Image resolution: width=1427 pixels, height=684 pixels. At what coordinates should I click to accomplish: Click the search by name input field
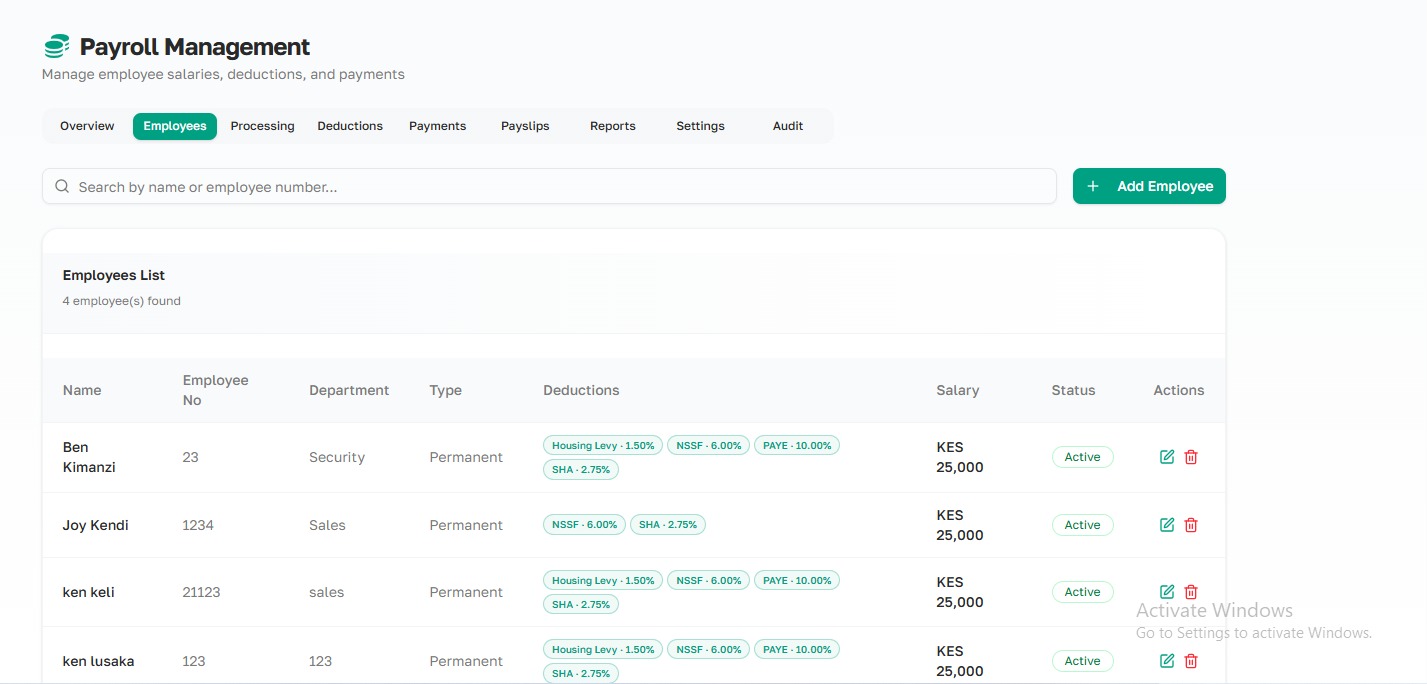point(549,186)
